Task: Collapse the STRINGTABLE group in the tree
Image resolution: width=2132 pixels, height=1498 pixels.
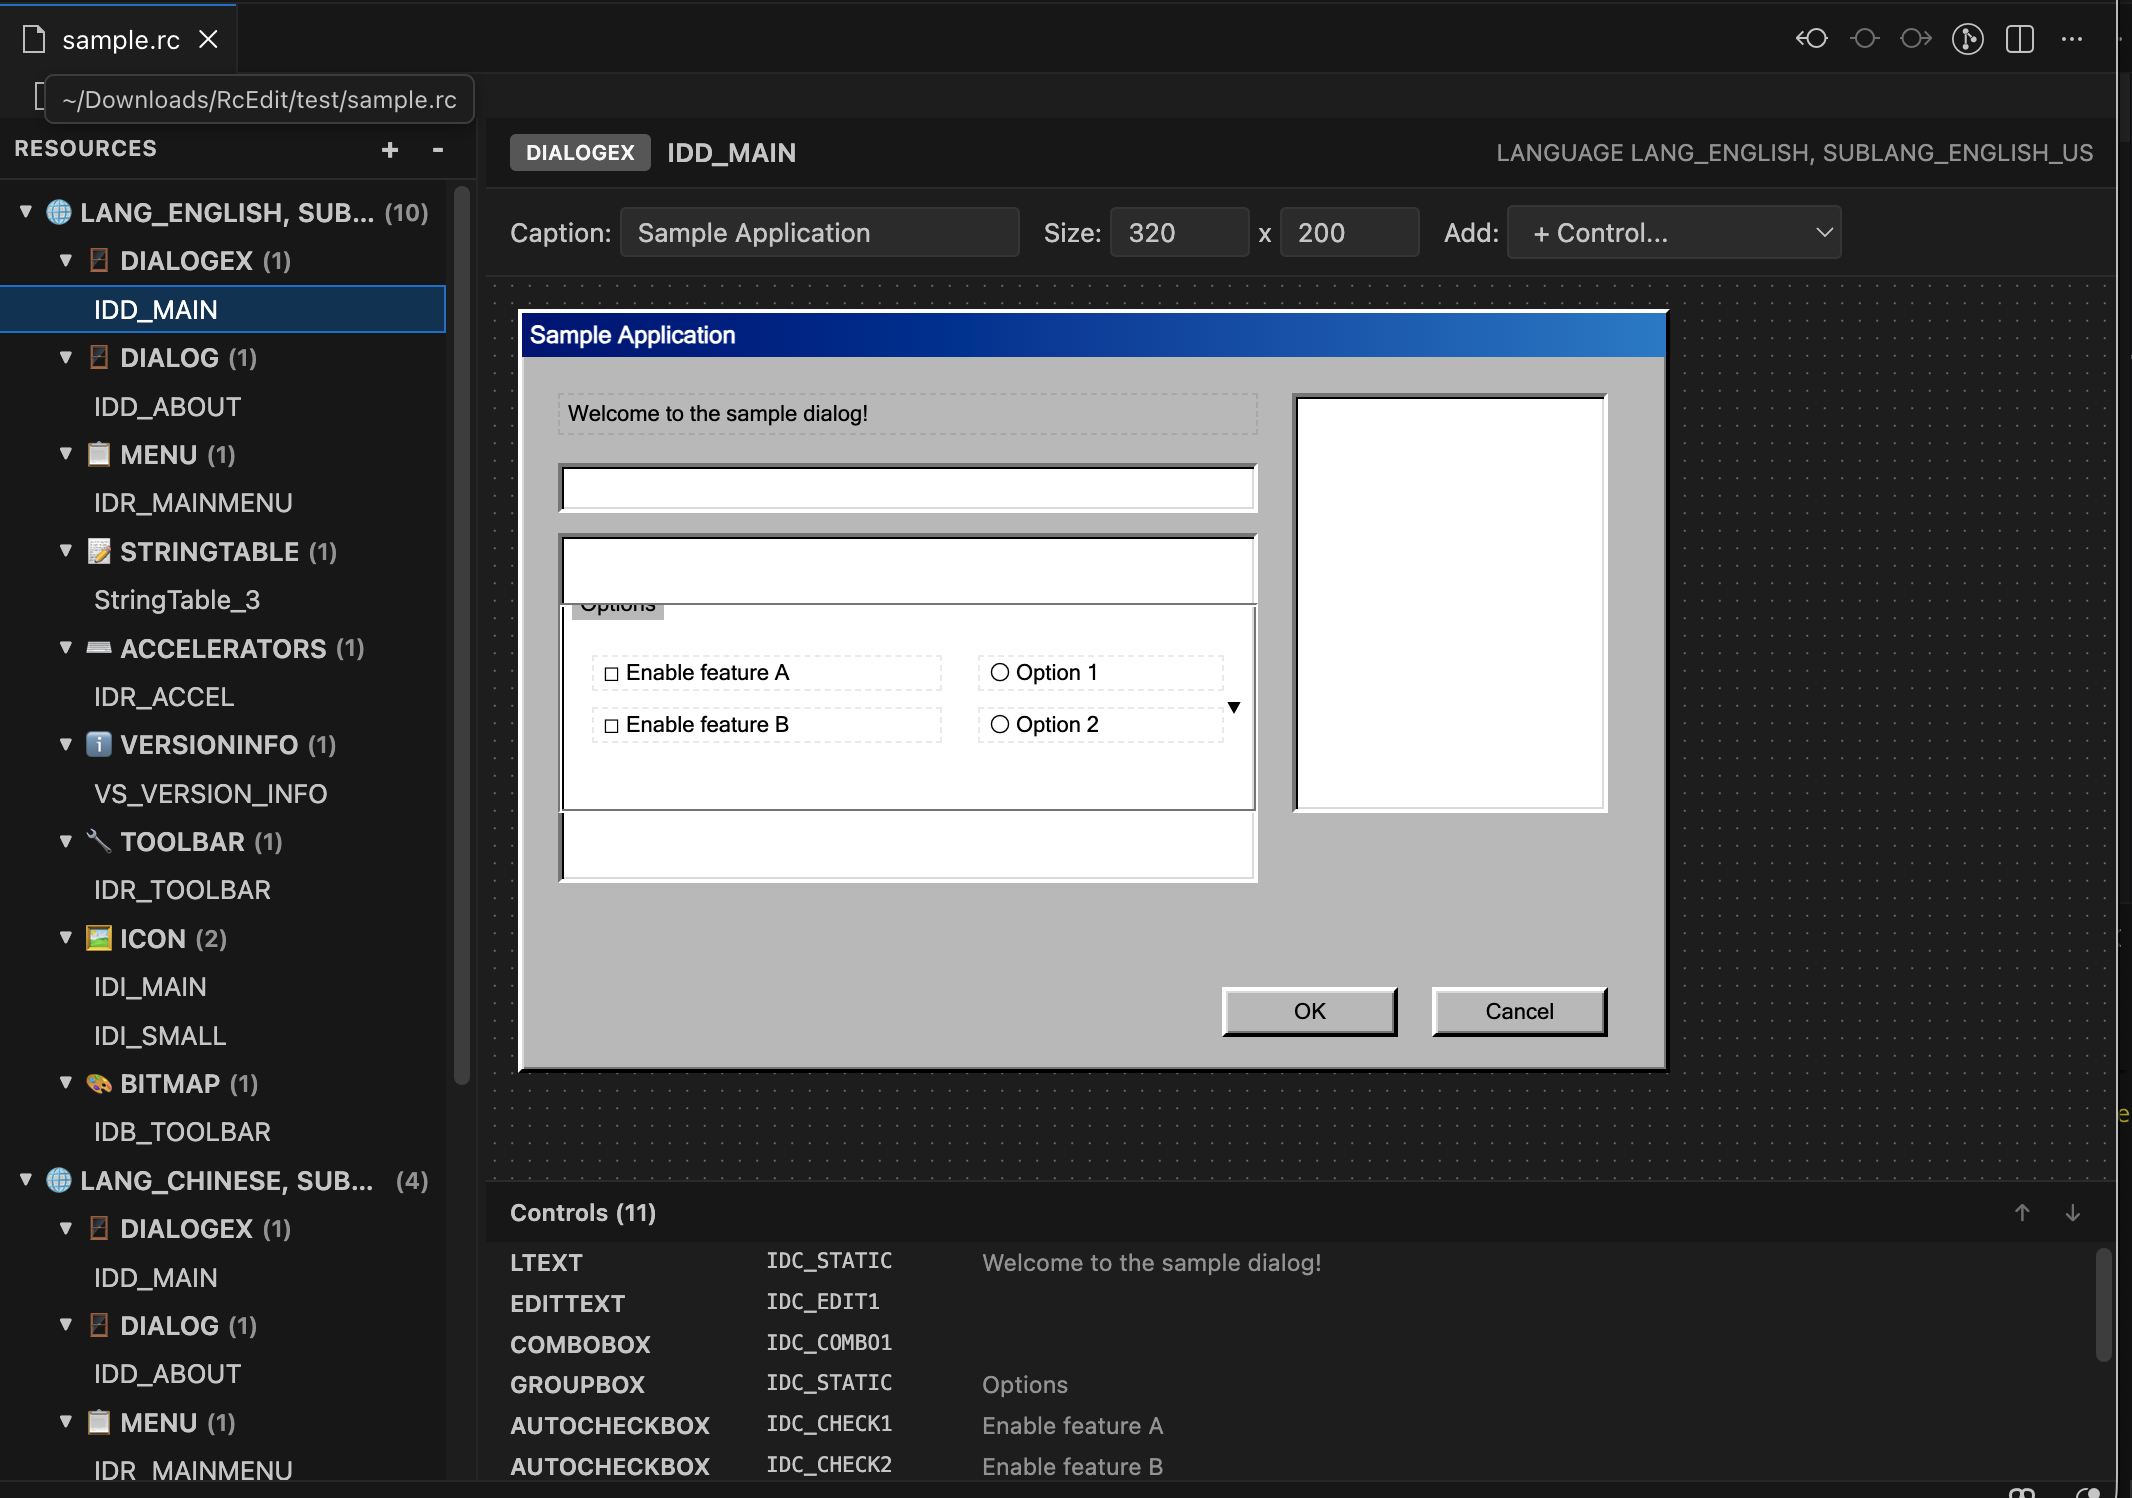Action: pos(66,551)
